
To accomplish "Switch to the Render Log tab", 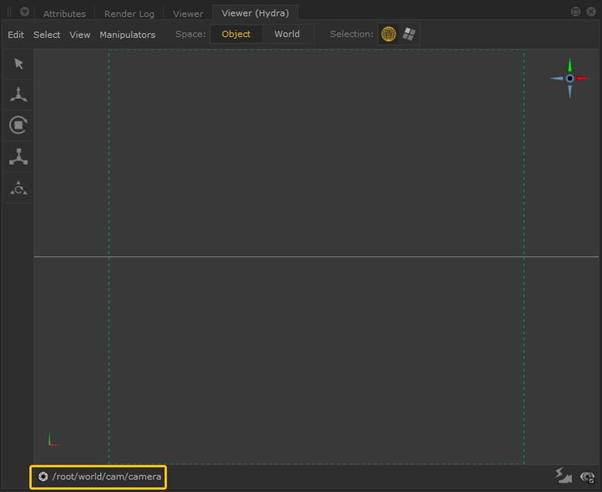I will click(x=129, y=14).
